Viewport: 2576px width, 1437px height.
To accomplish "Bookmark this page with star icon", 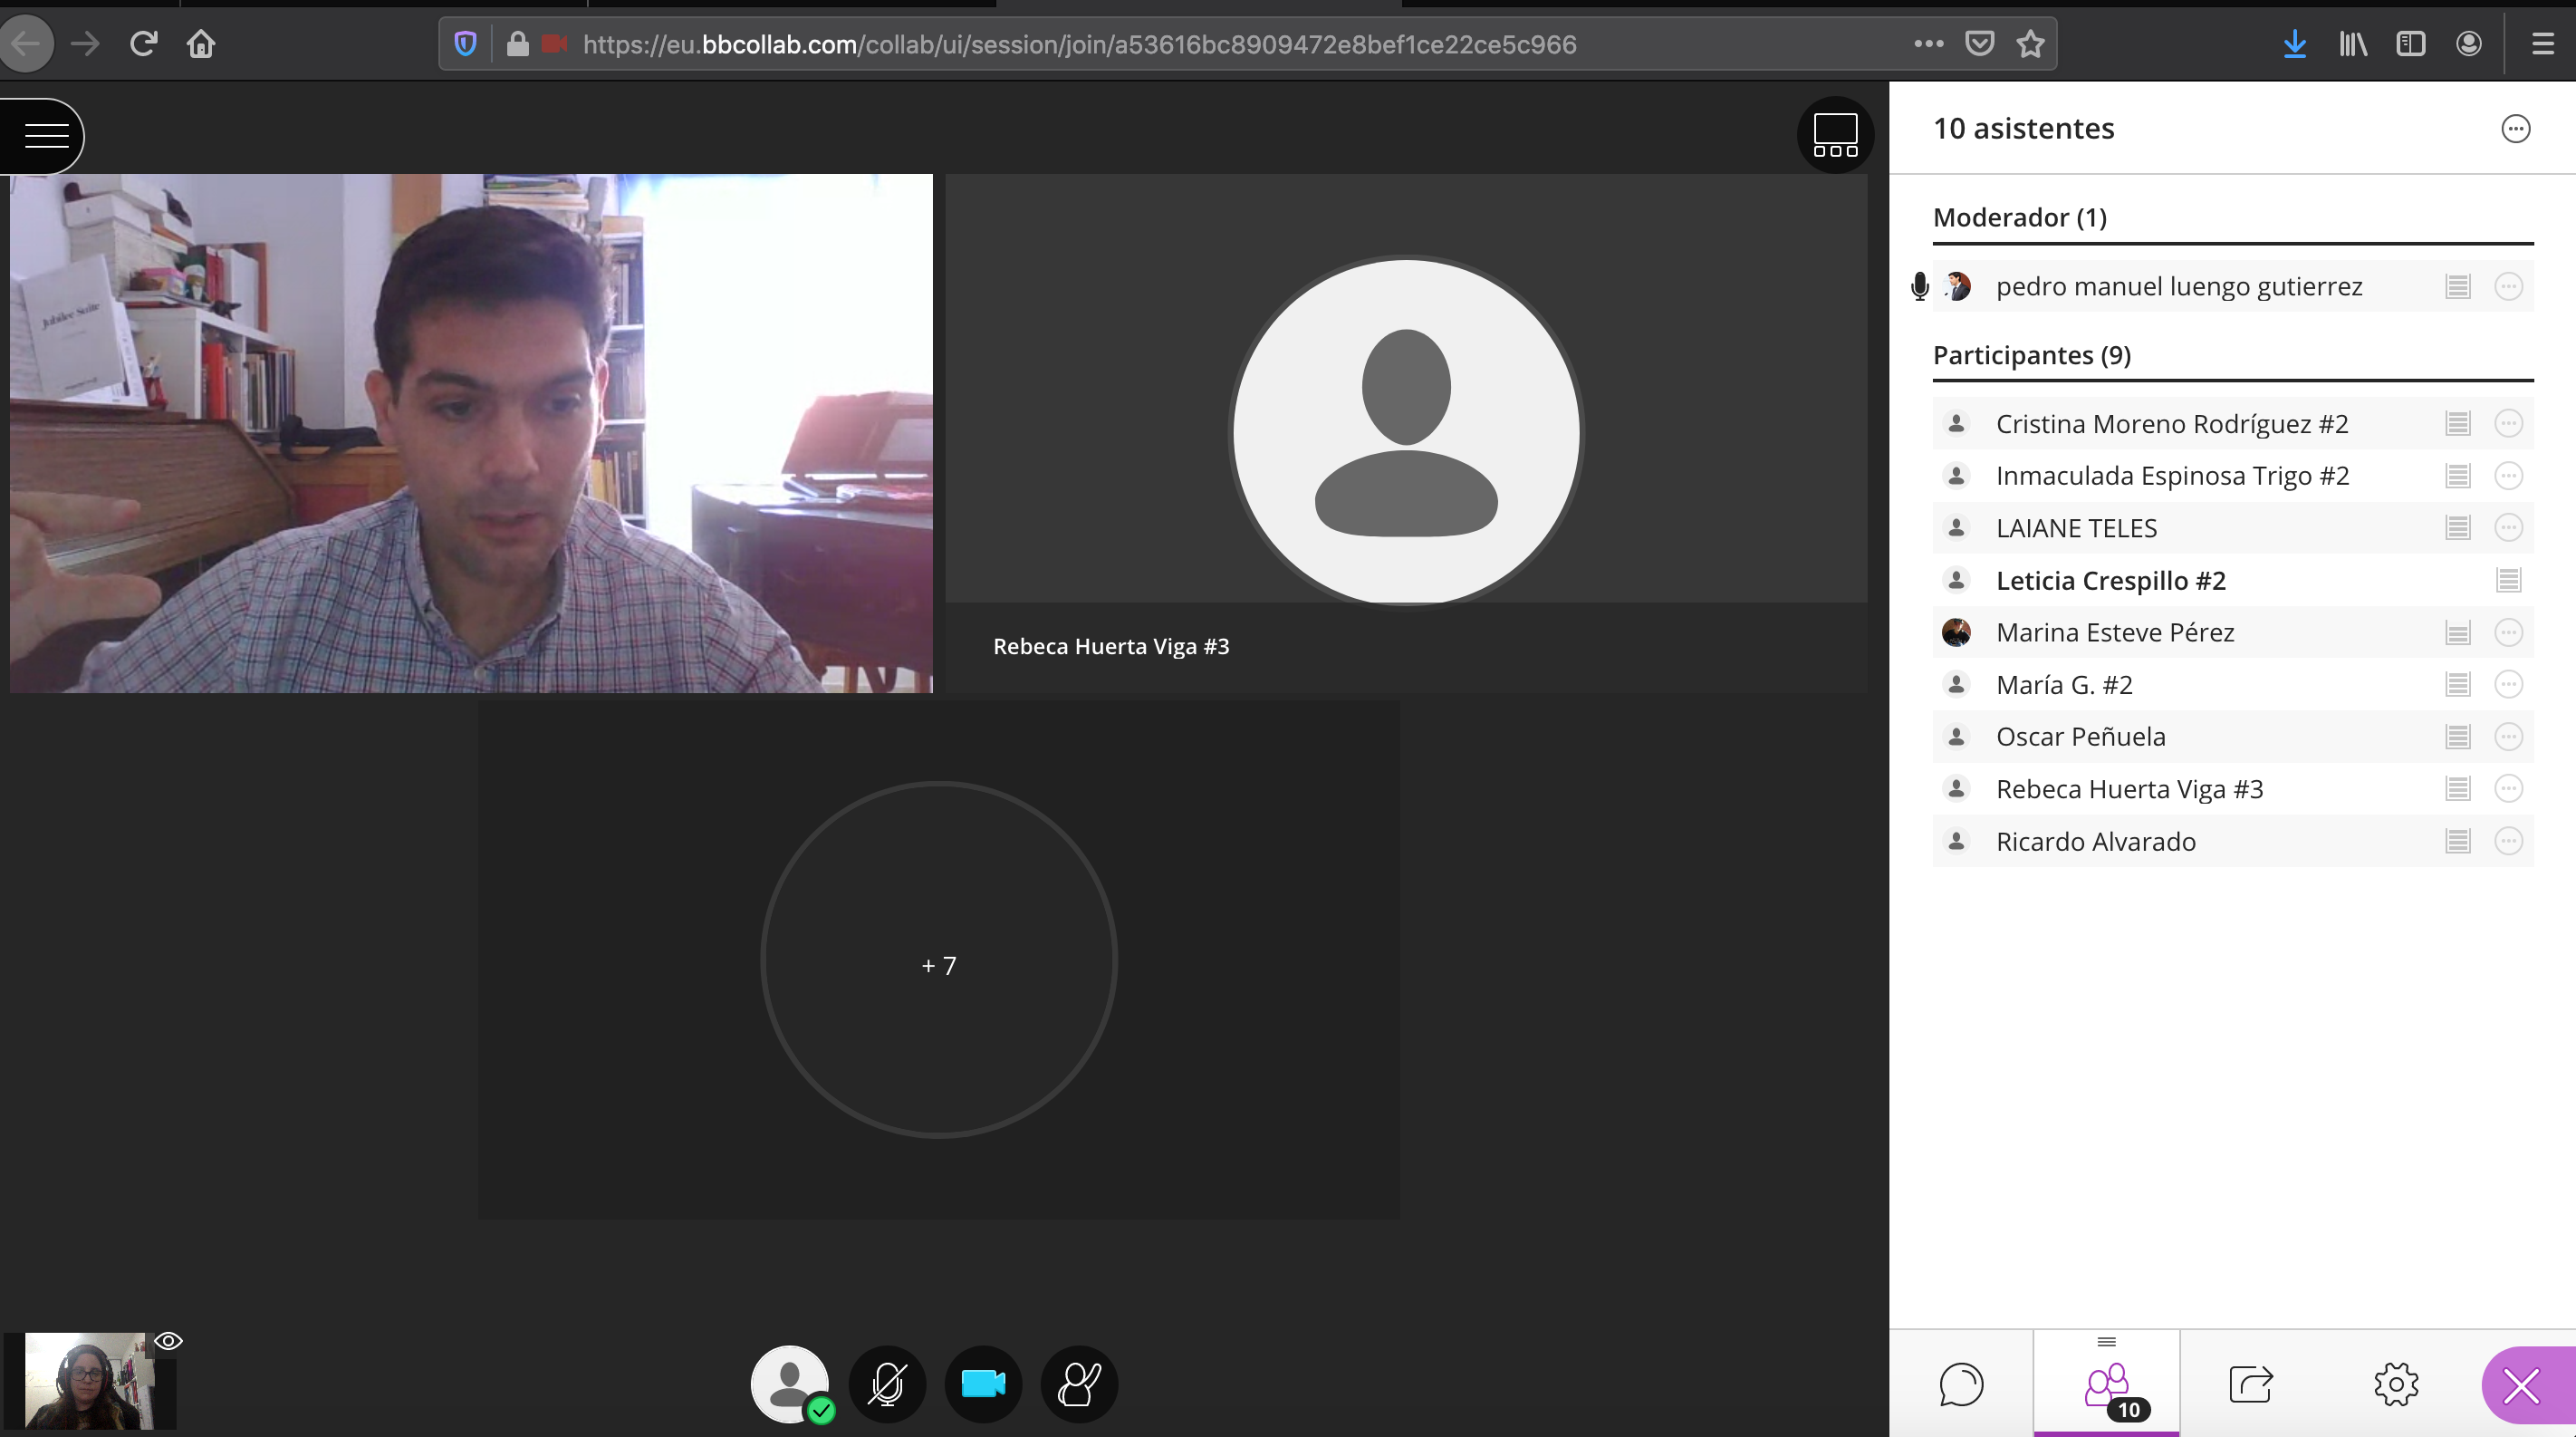I will [x=2030, y=44].
